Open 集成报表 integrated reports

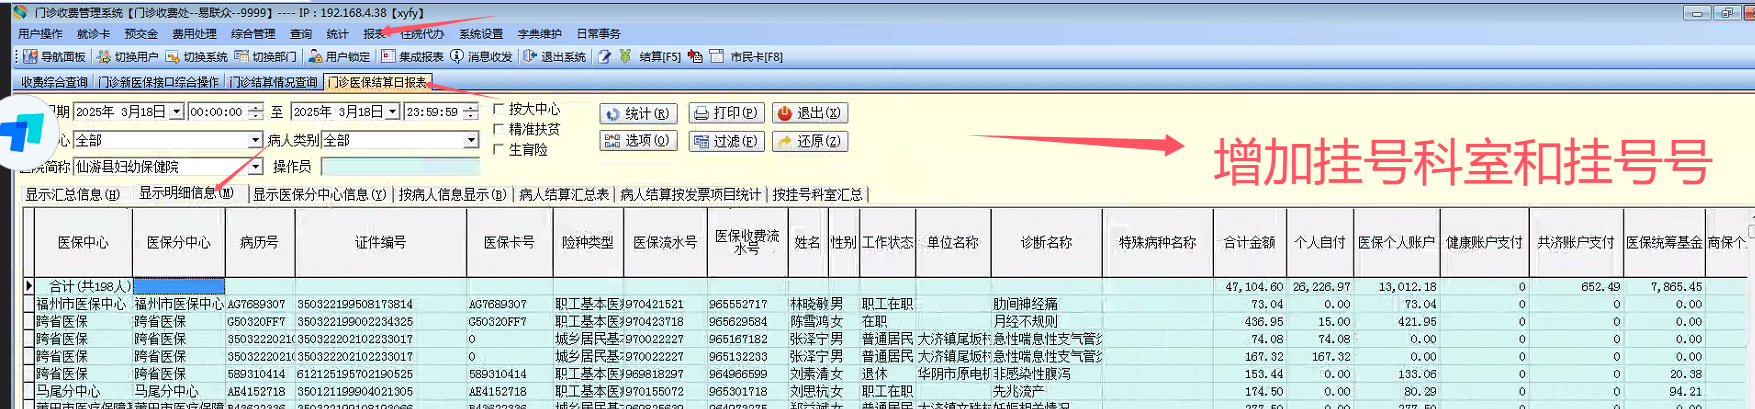pos(412,57)
